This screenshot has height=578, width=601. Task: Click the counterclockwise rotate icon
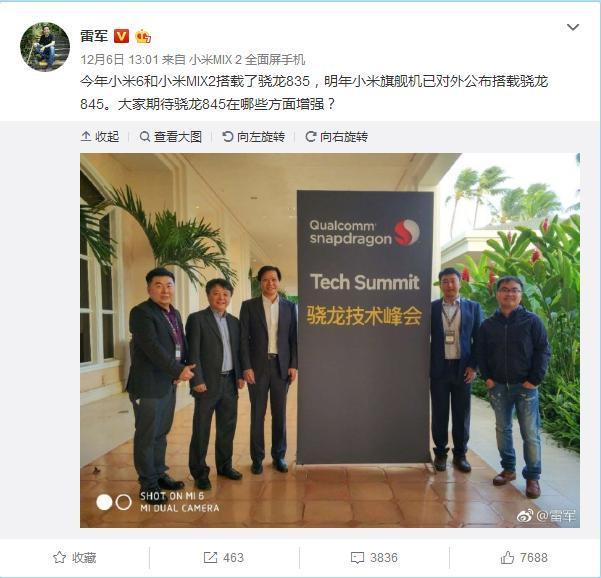(x=228, y=136)
